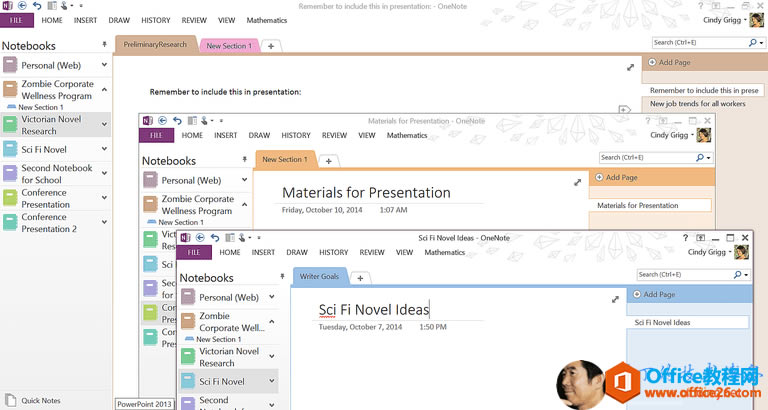Image resolution: width=768 pixels, height=410 pixels.
Task: Open Quick Notes at the bottom left
Action: (x=33, y=400)
